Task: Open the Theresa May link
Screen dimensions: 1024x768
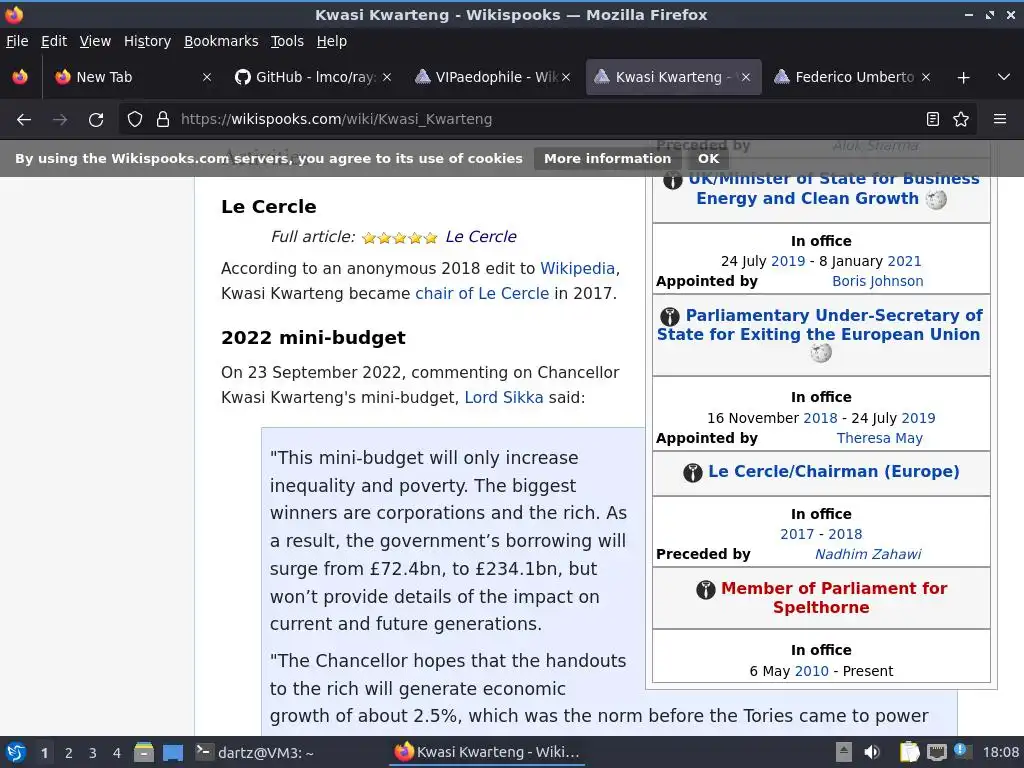Action: (880, 438)
